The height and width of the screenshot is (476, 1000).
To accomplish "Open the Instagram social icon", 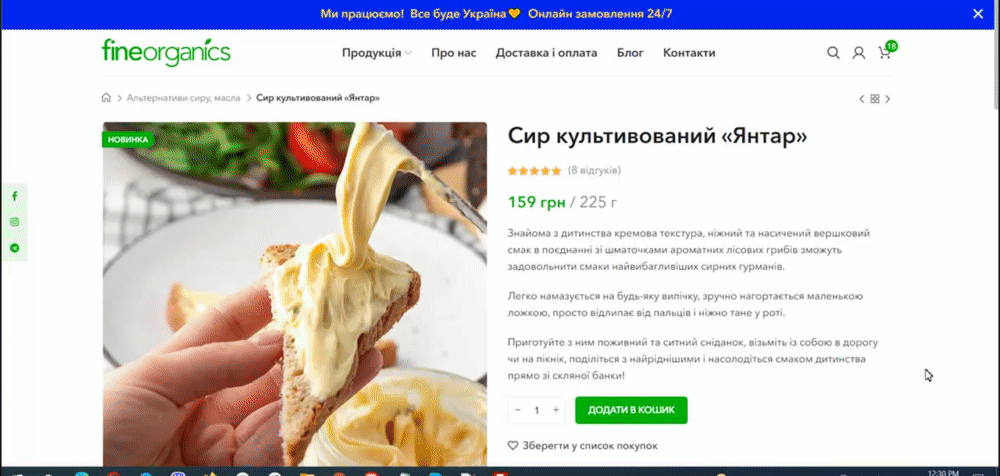I will (15, 222).
